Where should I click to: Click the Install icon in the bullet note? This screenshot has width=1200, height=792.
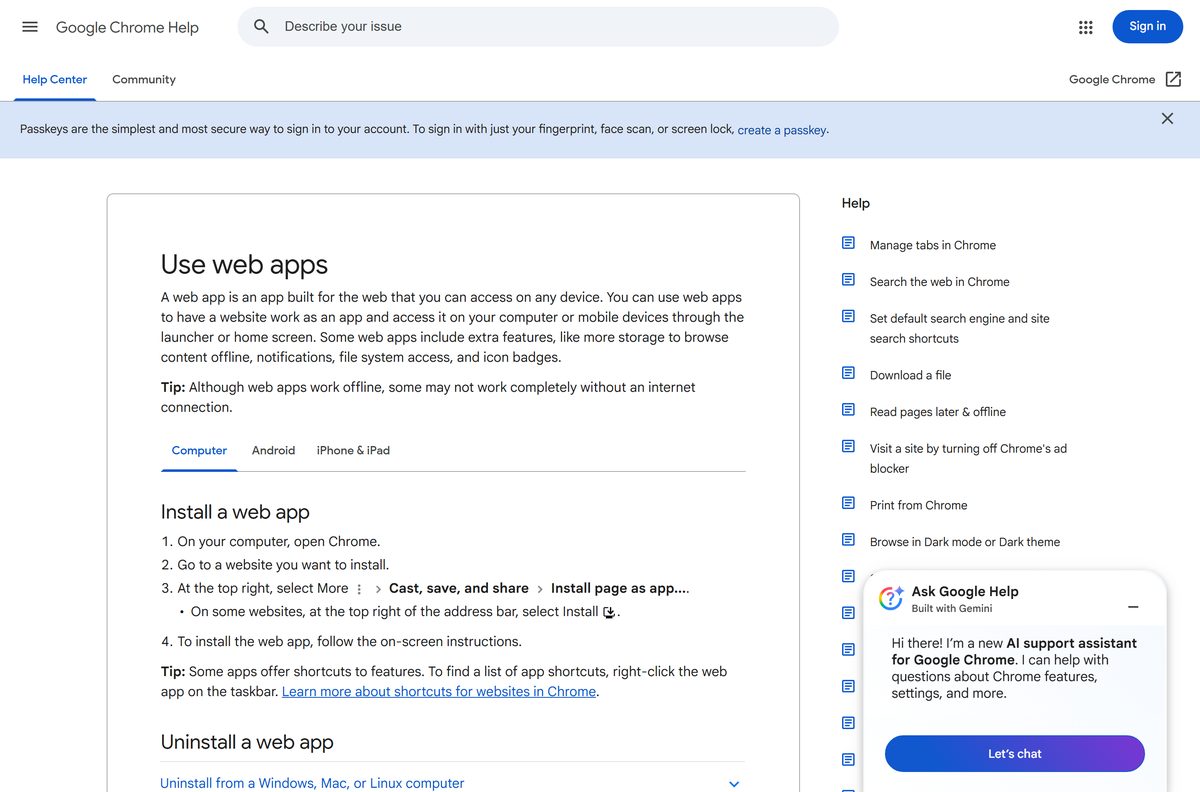click(x=609, y=612)
